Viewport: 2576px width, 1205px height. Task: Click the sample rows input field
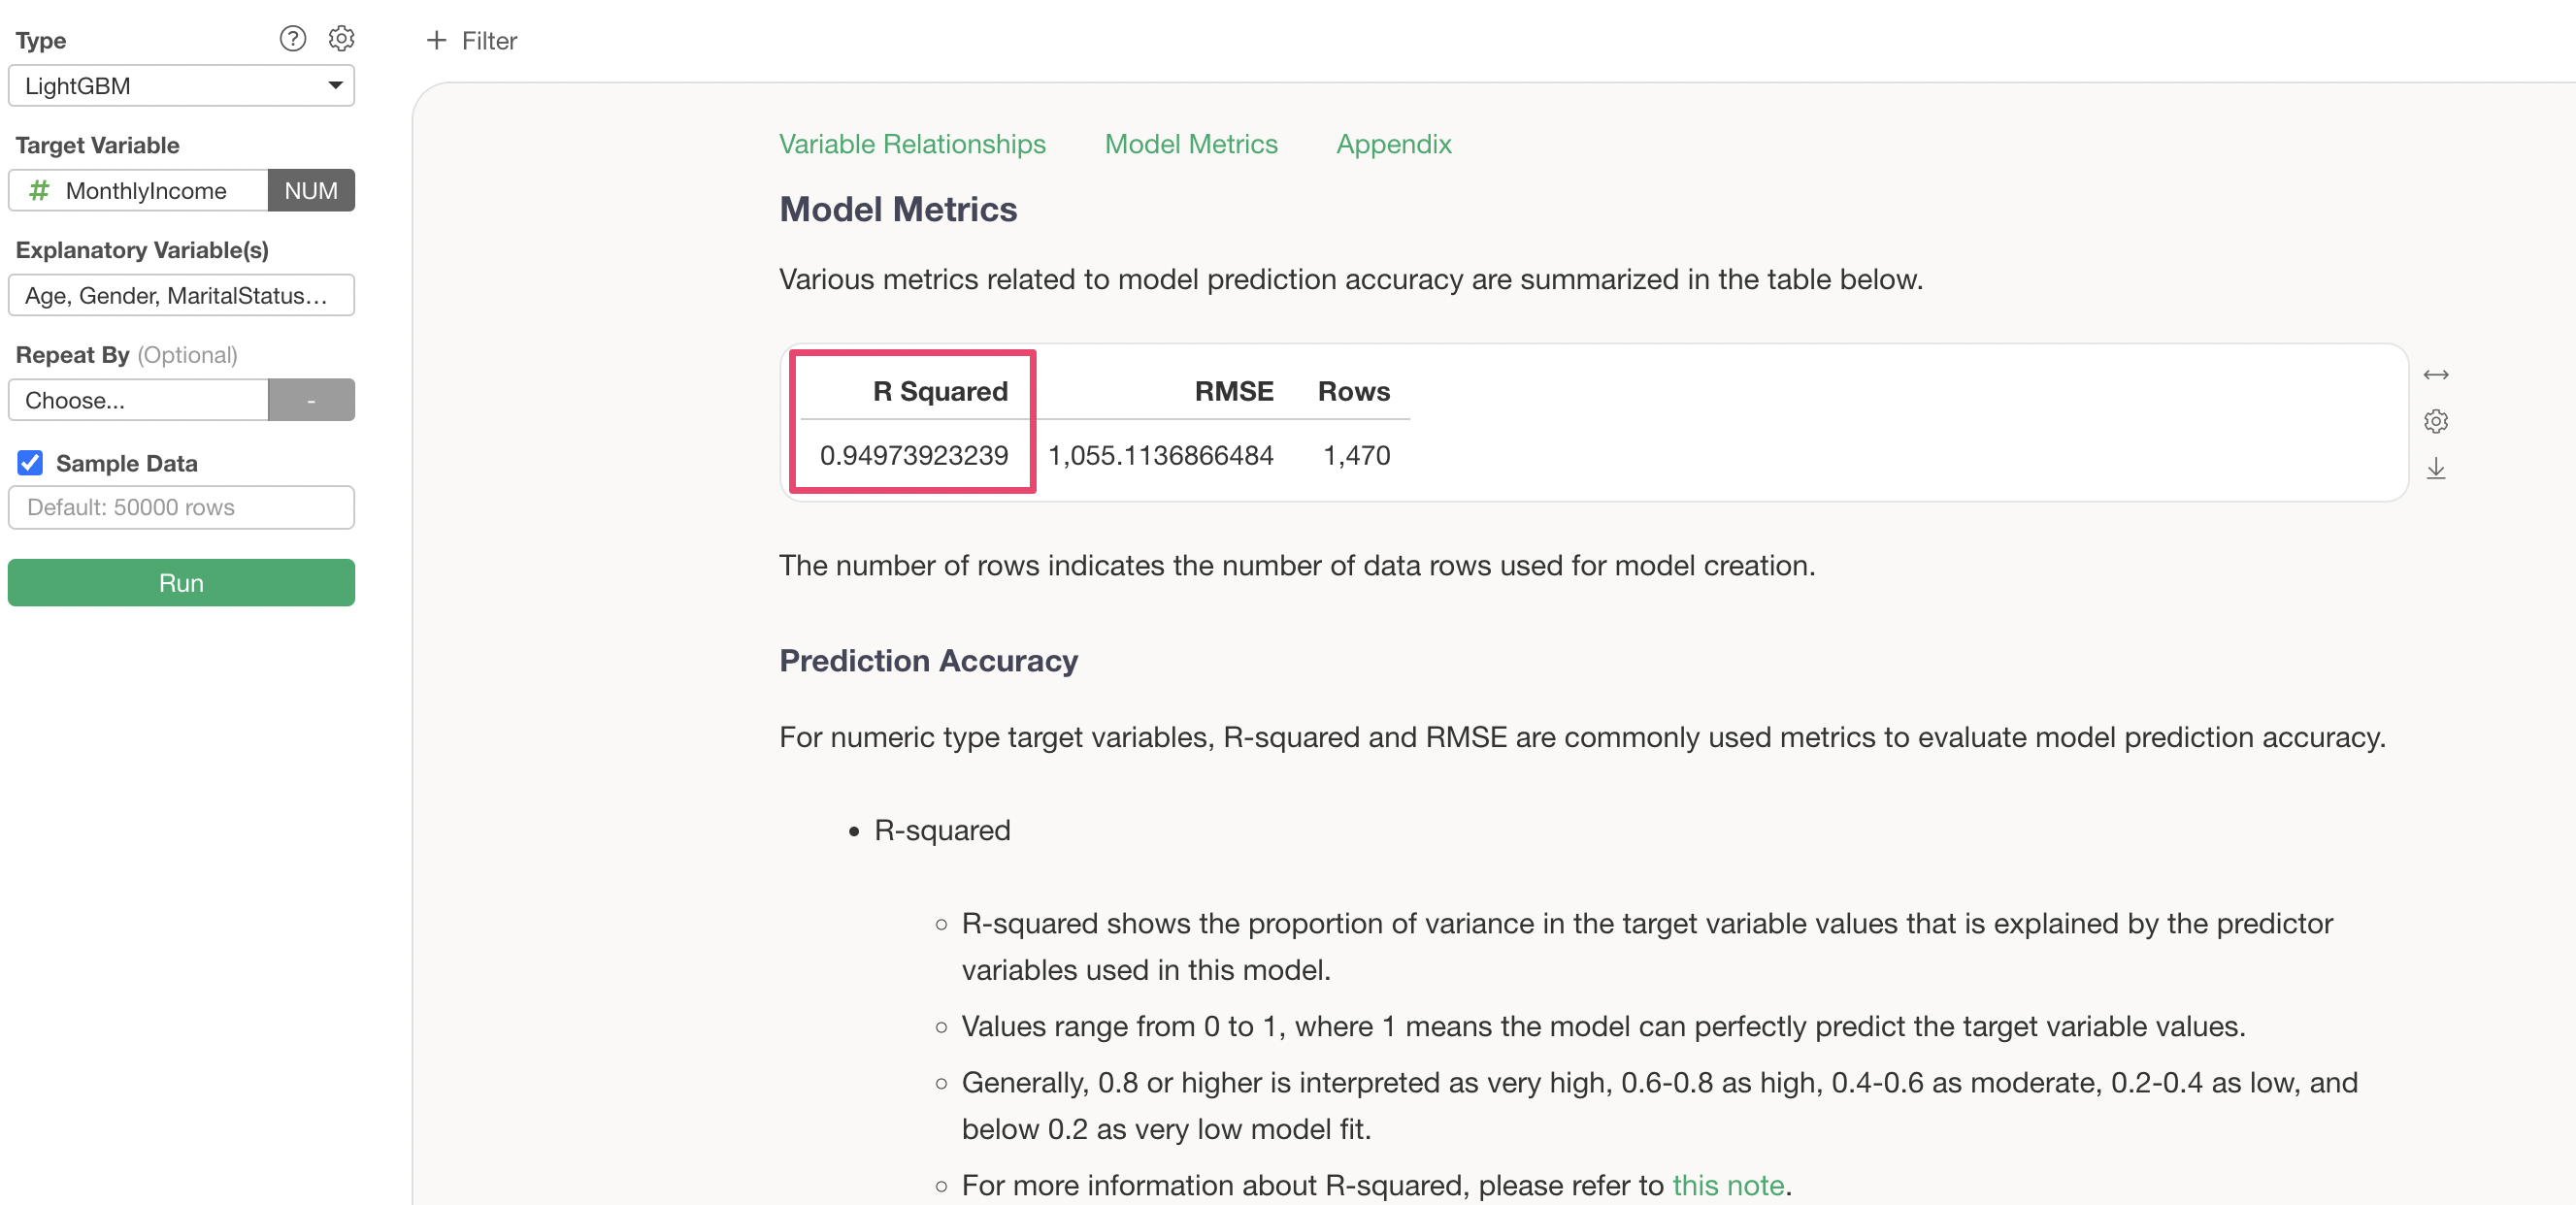(181, 508)
